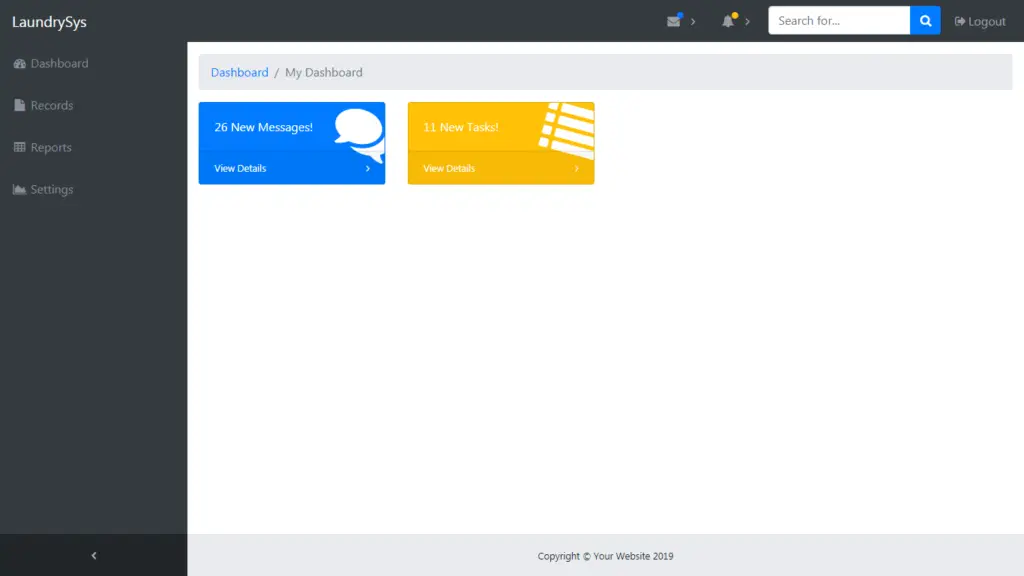This screenshot has height=576, width=1024.
Task: Select Dashboard in the sidebar menu
Action: (51, 63)
